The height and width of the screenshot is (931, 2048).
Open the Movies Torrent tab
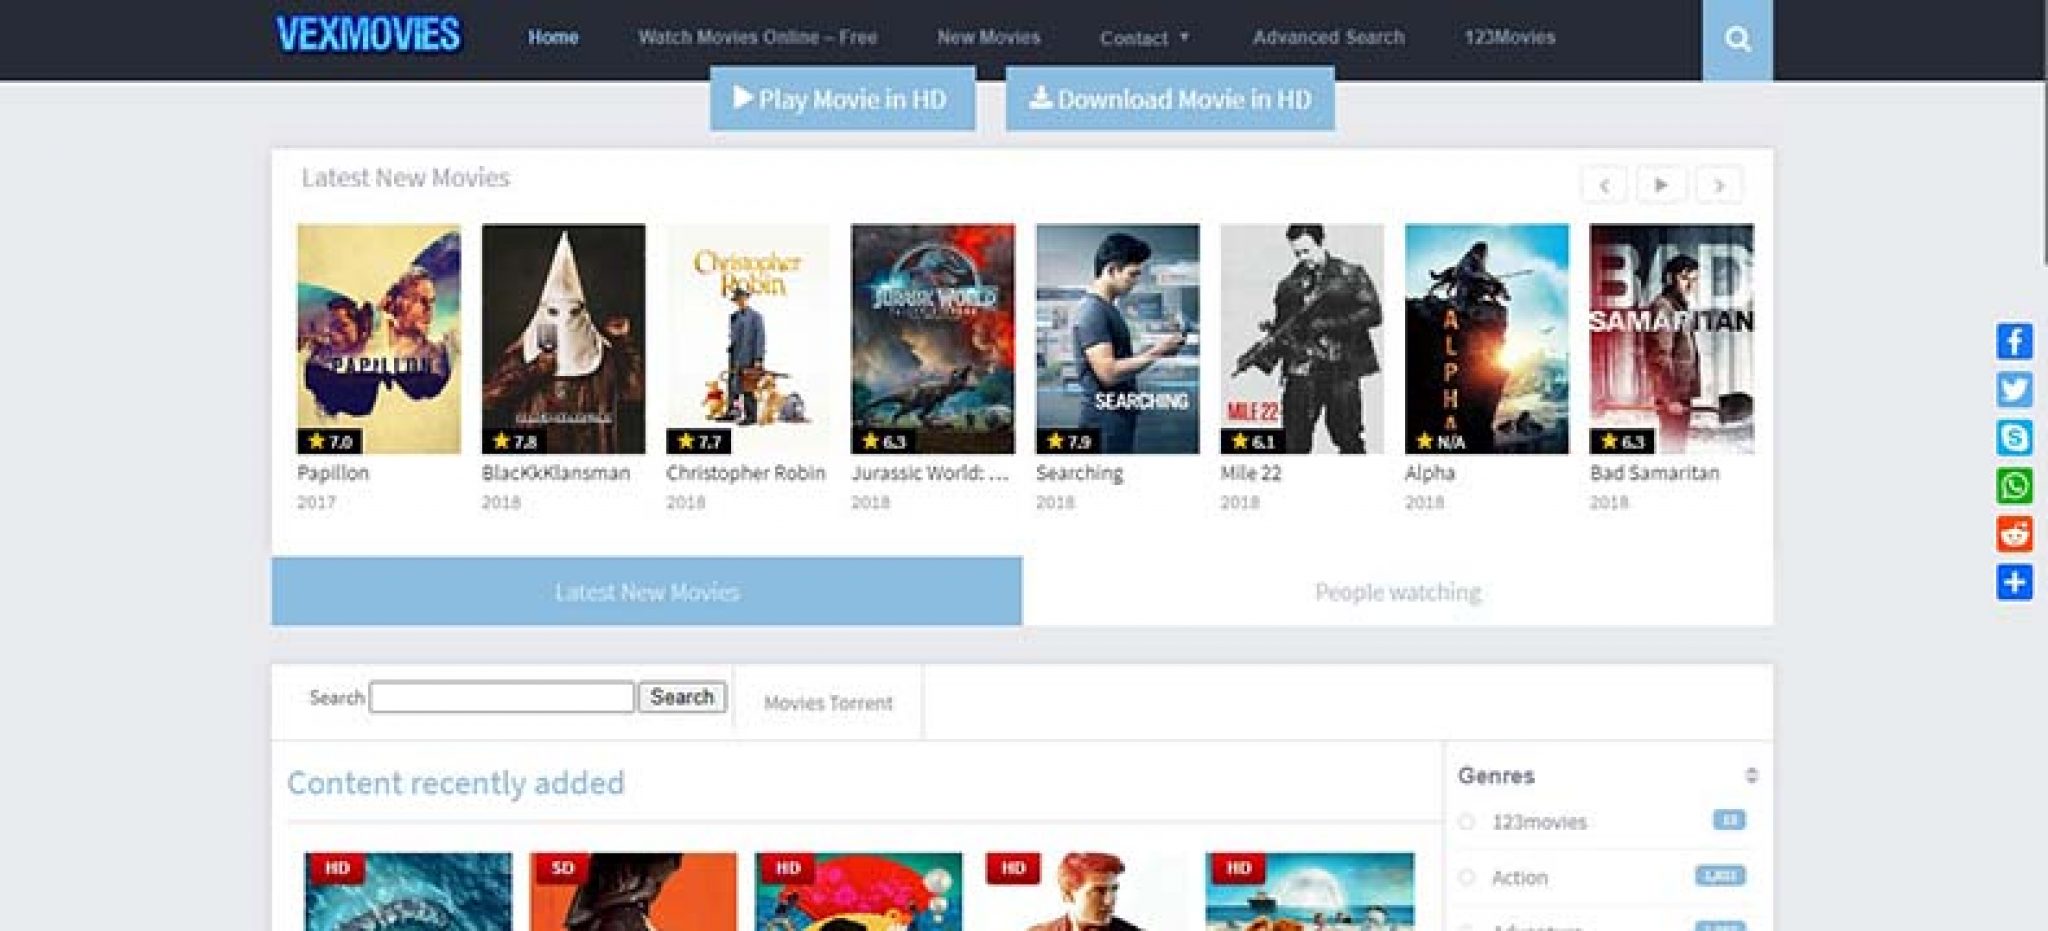point(828,702)
